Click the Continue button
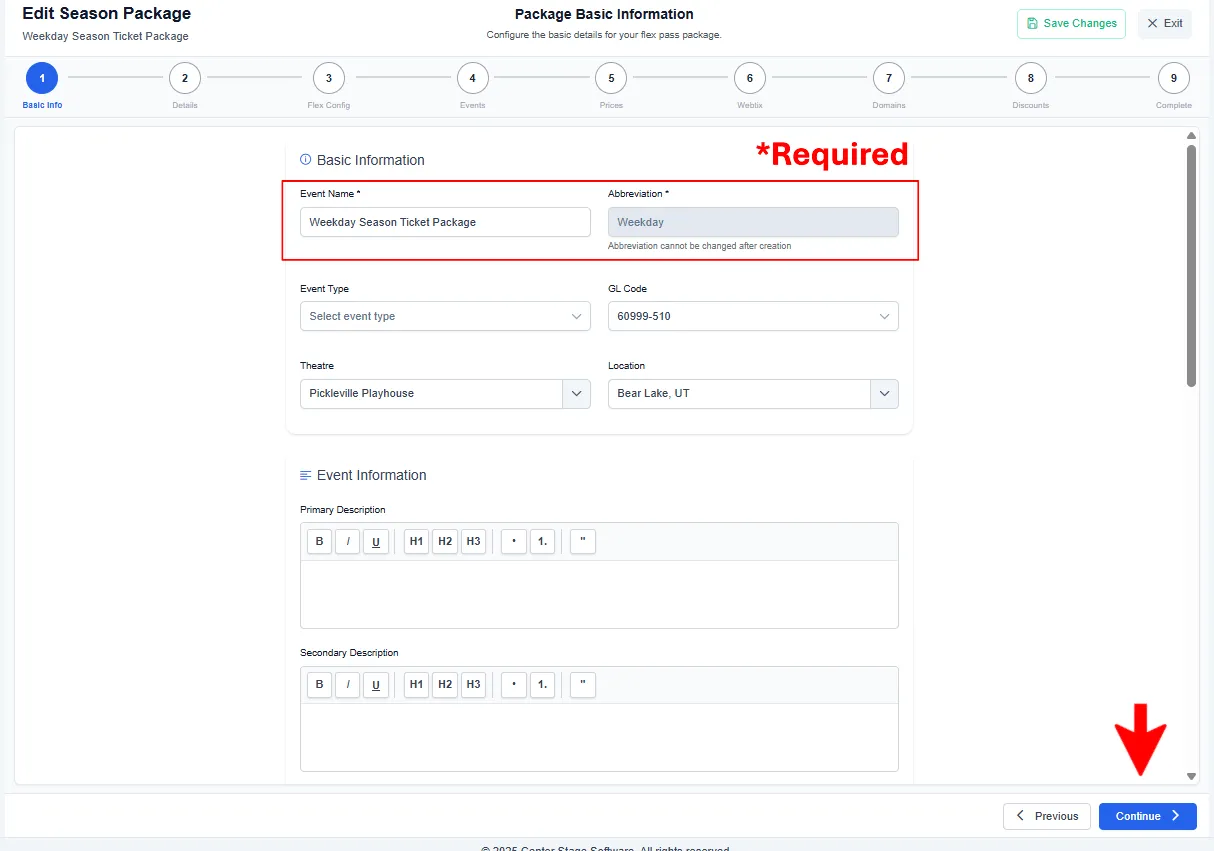This screenshot has height=851, width=1214. click(1148, 816)
